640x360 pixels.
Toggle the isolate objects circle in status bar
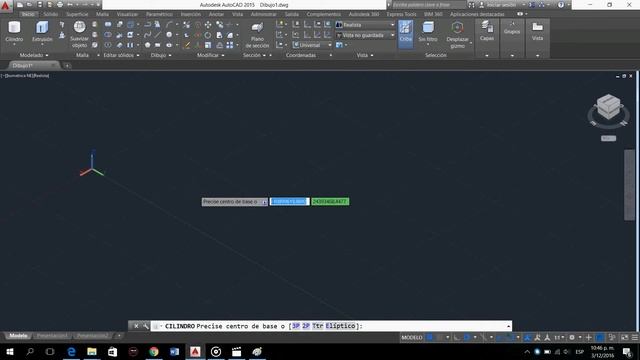[600, 338]
